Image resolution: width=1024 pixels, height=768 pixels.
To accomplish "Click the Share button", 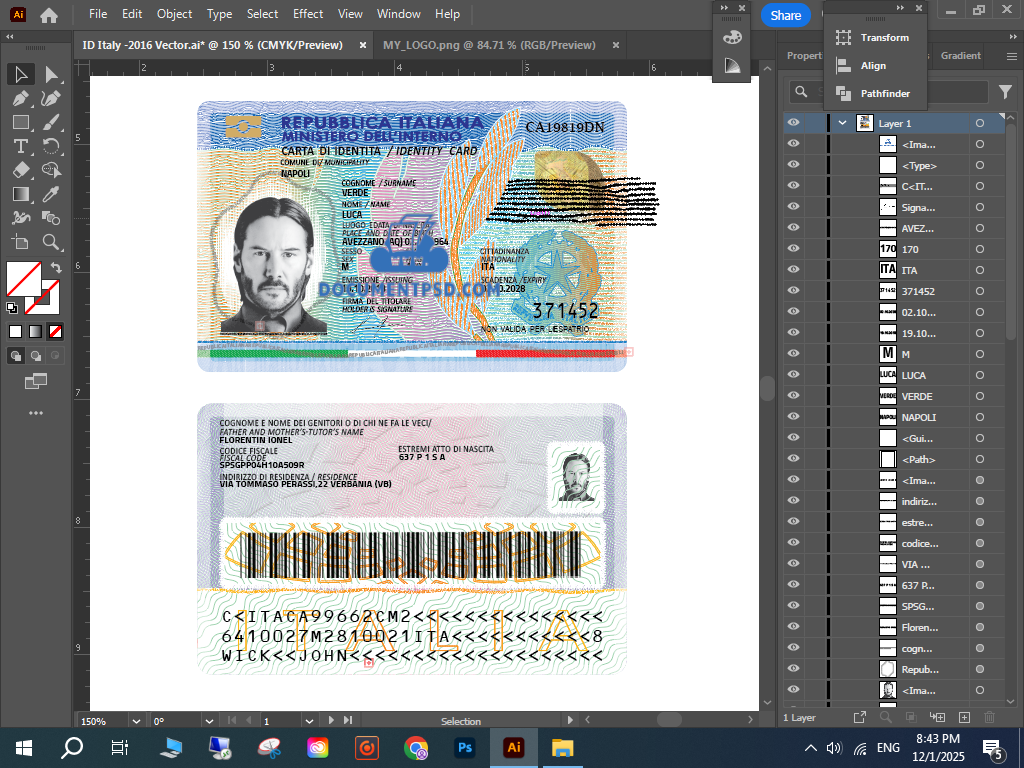I will pos(785,15).
